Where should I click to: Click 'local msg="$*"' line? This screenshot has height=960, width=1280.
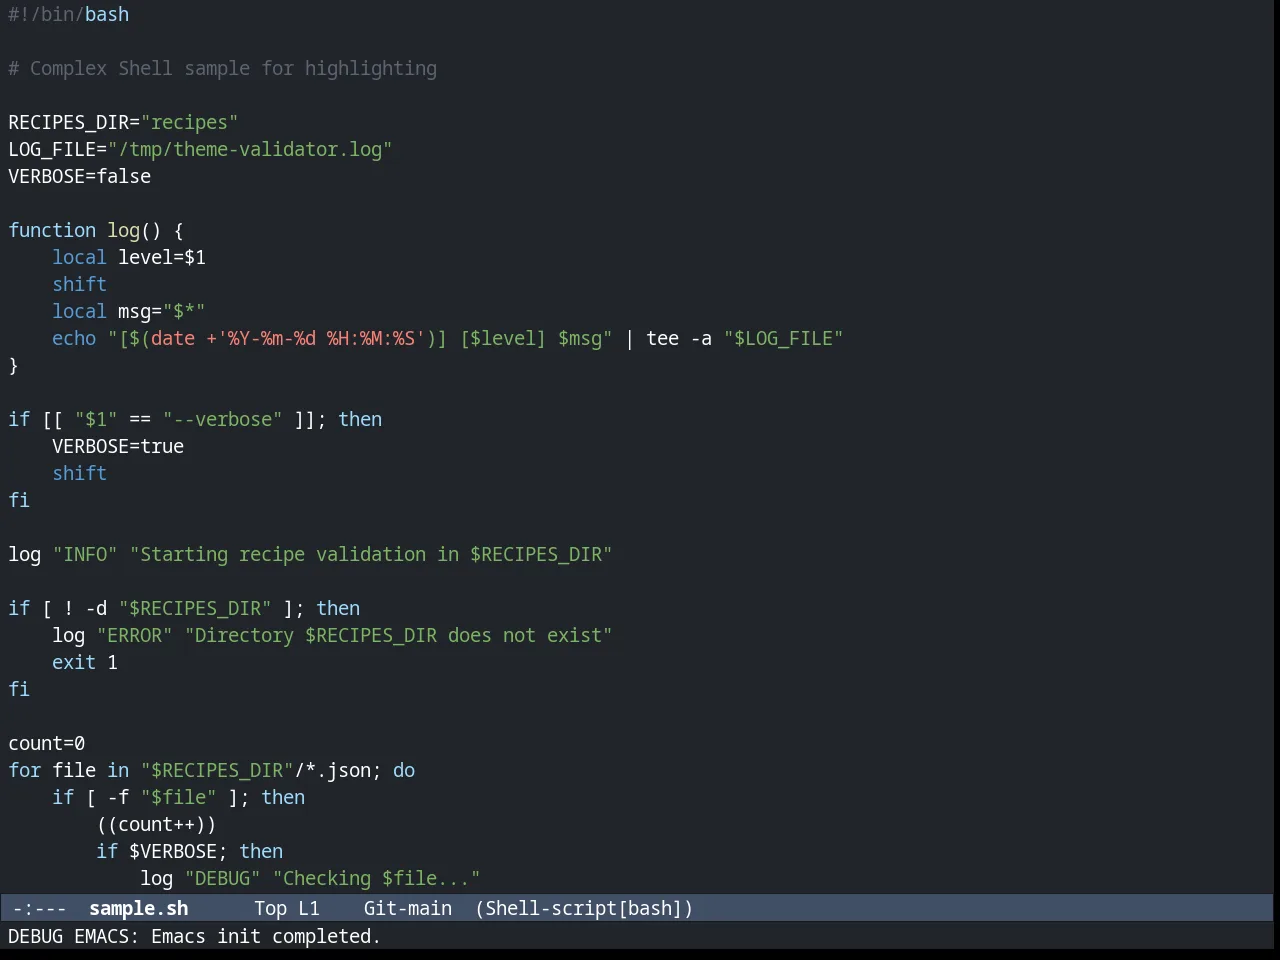pos(129,311)
